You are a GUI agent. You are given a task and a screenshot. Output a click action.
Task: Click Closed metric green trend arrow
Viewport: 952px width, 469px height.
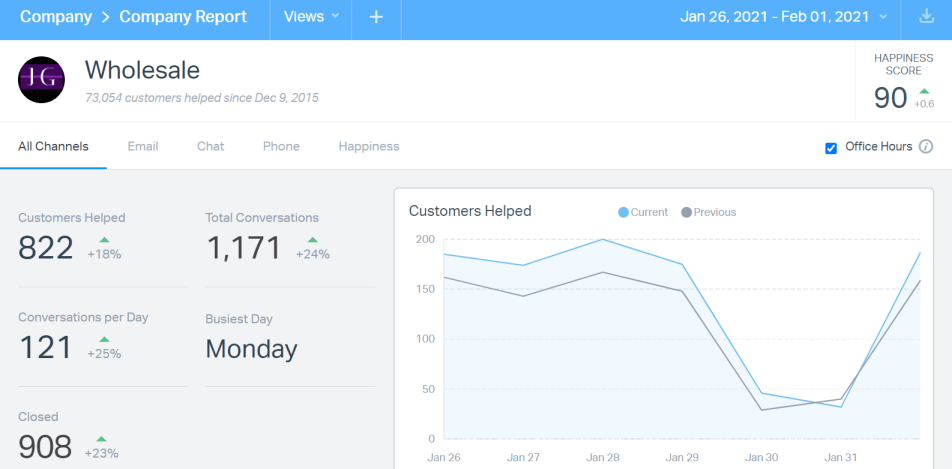point(102,439)
